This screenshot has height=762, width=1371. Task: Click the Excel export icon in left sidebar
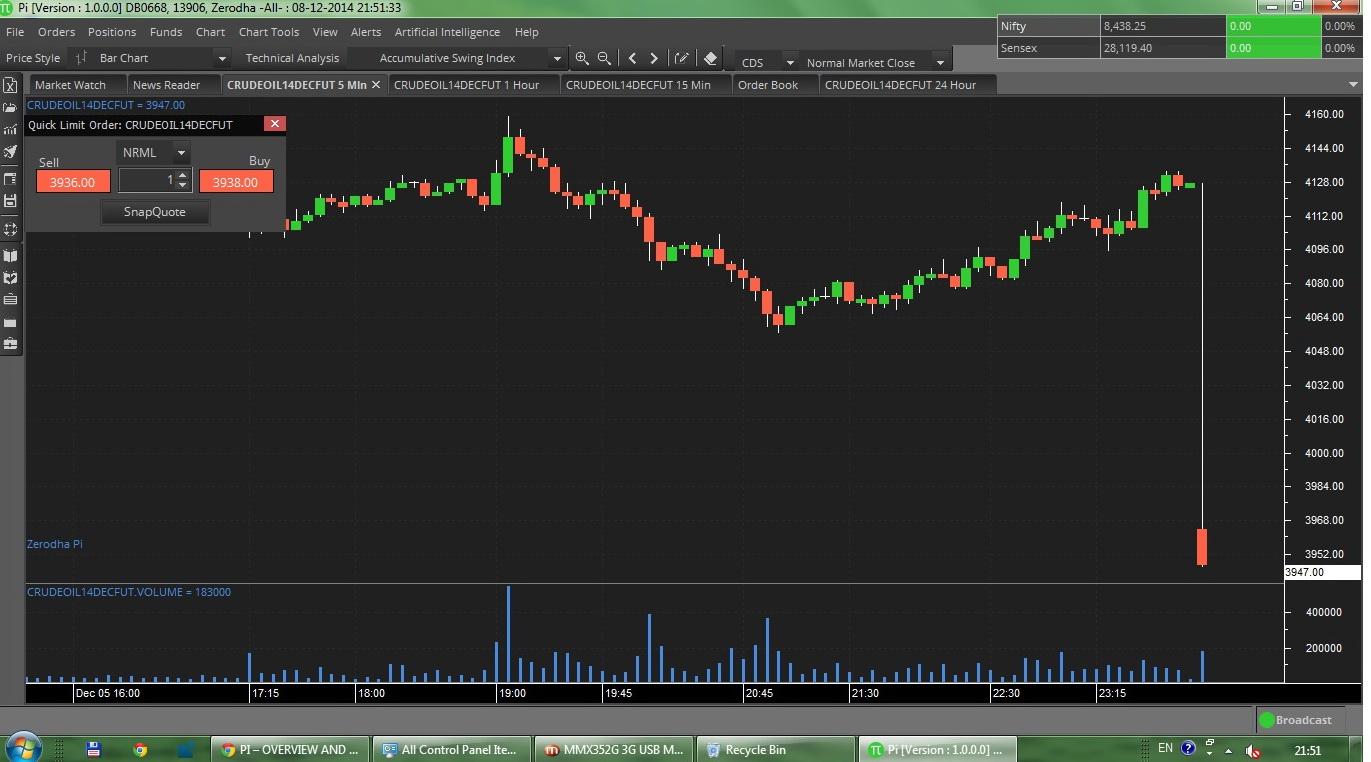tap(10, 85)
